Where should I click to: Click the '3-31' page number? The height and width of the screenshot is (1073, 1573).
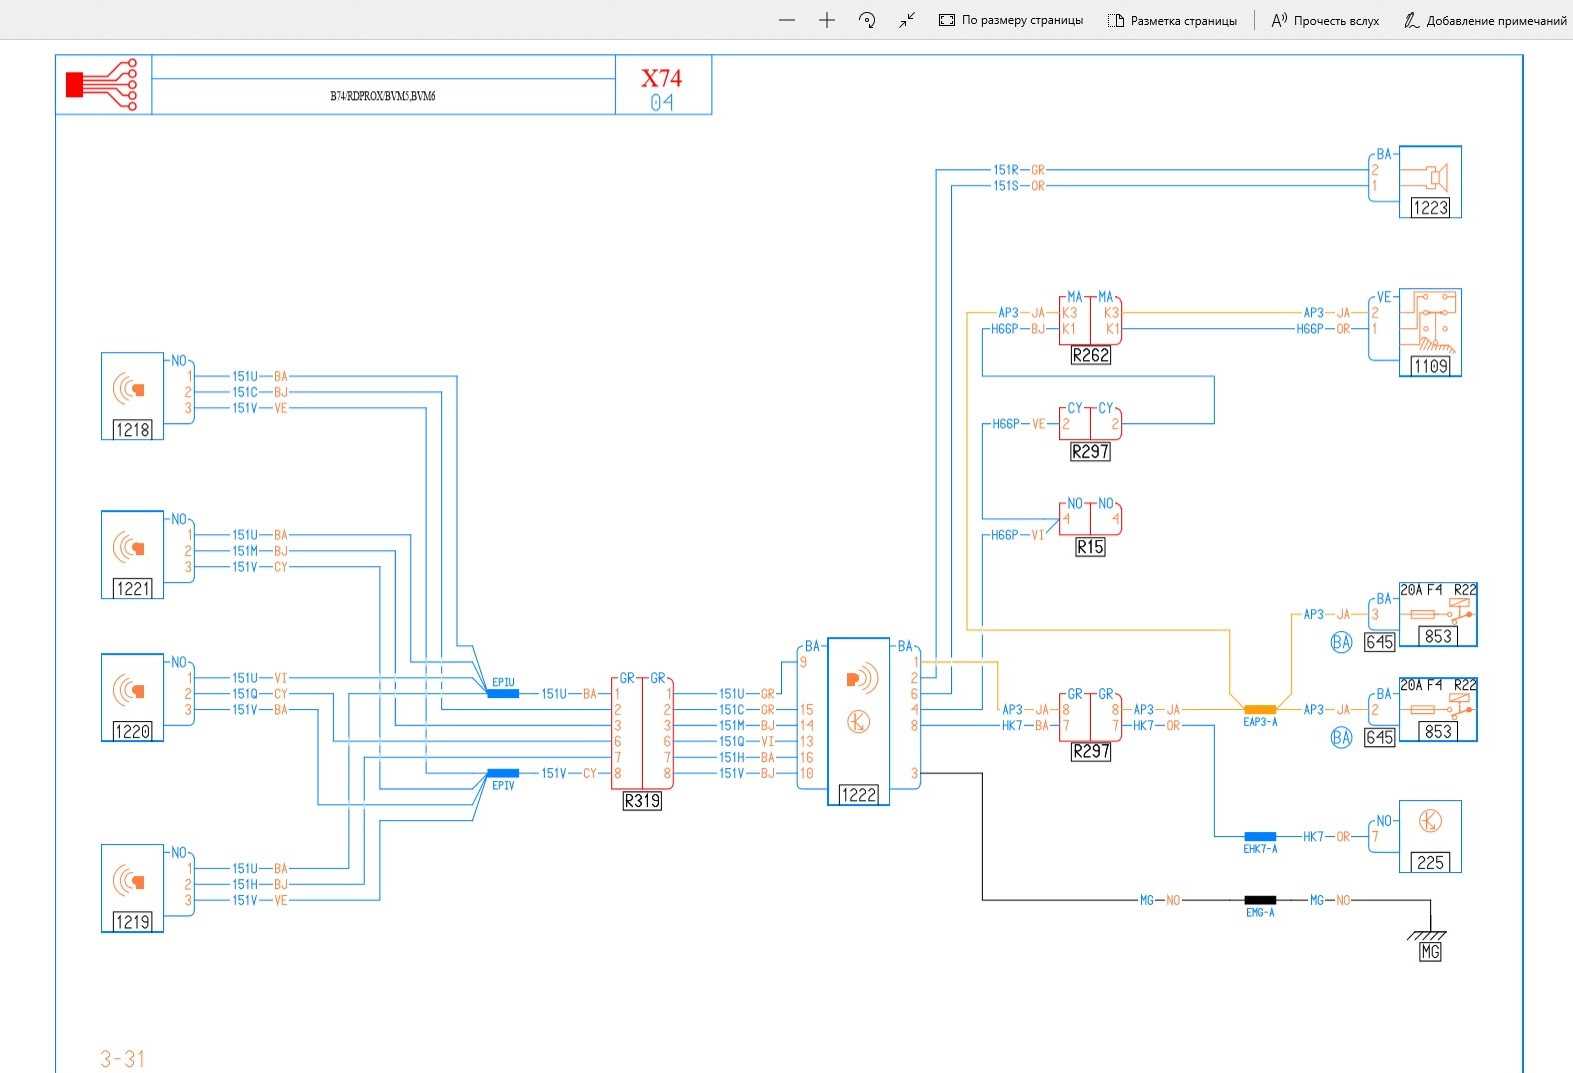tap(123, 1059)
